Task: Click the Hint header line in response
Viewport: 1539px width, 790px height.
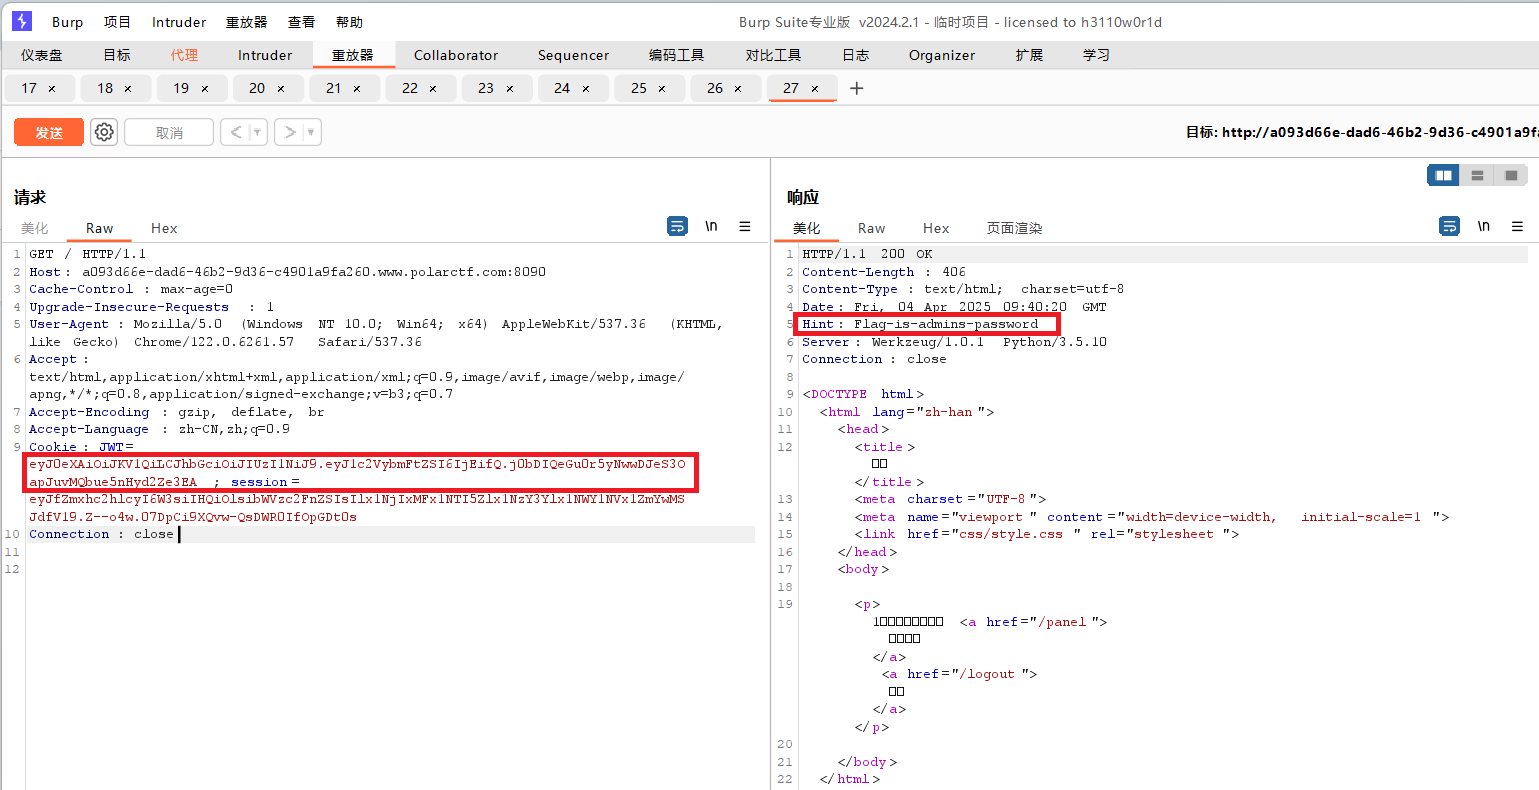Action: pos(920,324)
